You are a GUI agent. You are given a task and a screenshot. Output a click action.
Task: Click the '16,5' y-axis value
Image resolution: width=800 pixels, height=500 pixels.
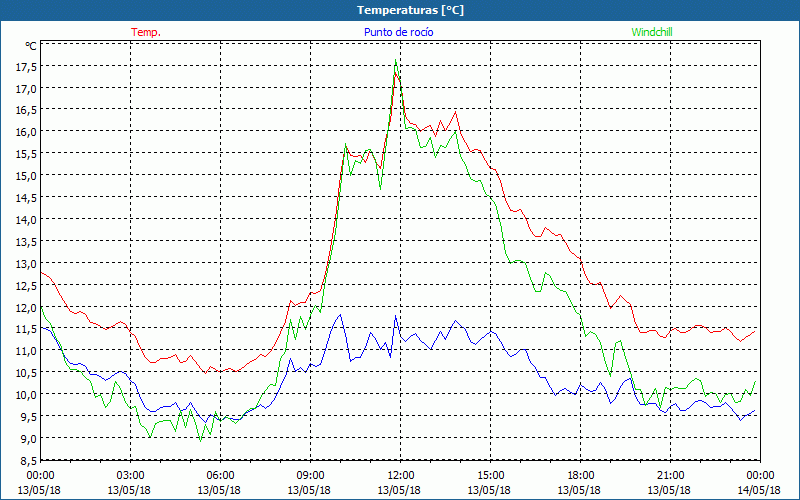click(x=27, y=110)
